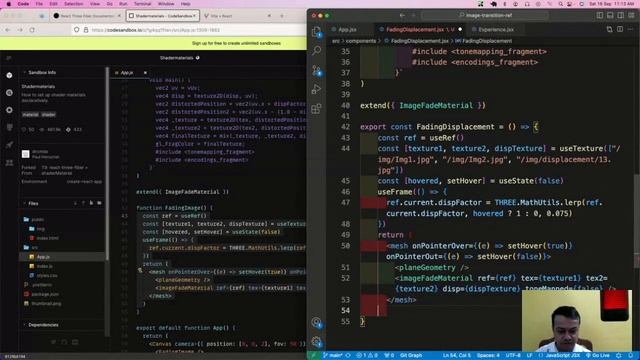This screenshot has height=360, width=640.
Task: Click the Sandbox Info icon in CodeSandbox sidebar
Action: [x=9, y=76]
